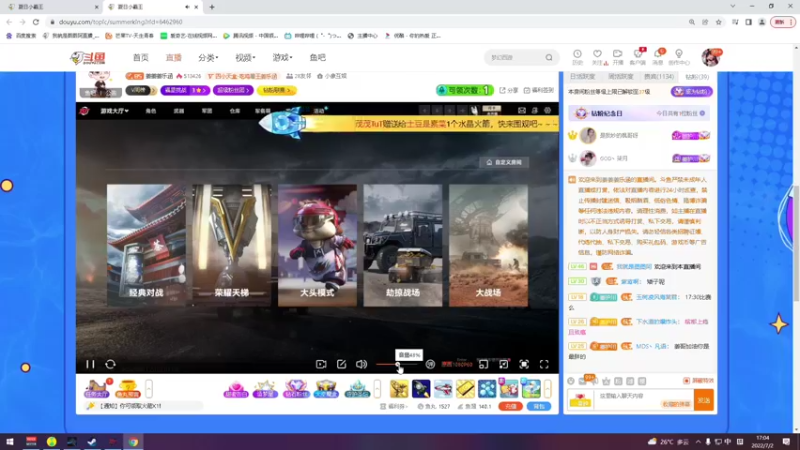
Task: Enter web fullscreen mode icon
Action: (x=524, y=364)
